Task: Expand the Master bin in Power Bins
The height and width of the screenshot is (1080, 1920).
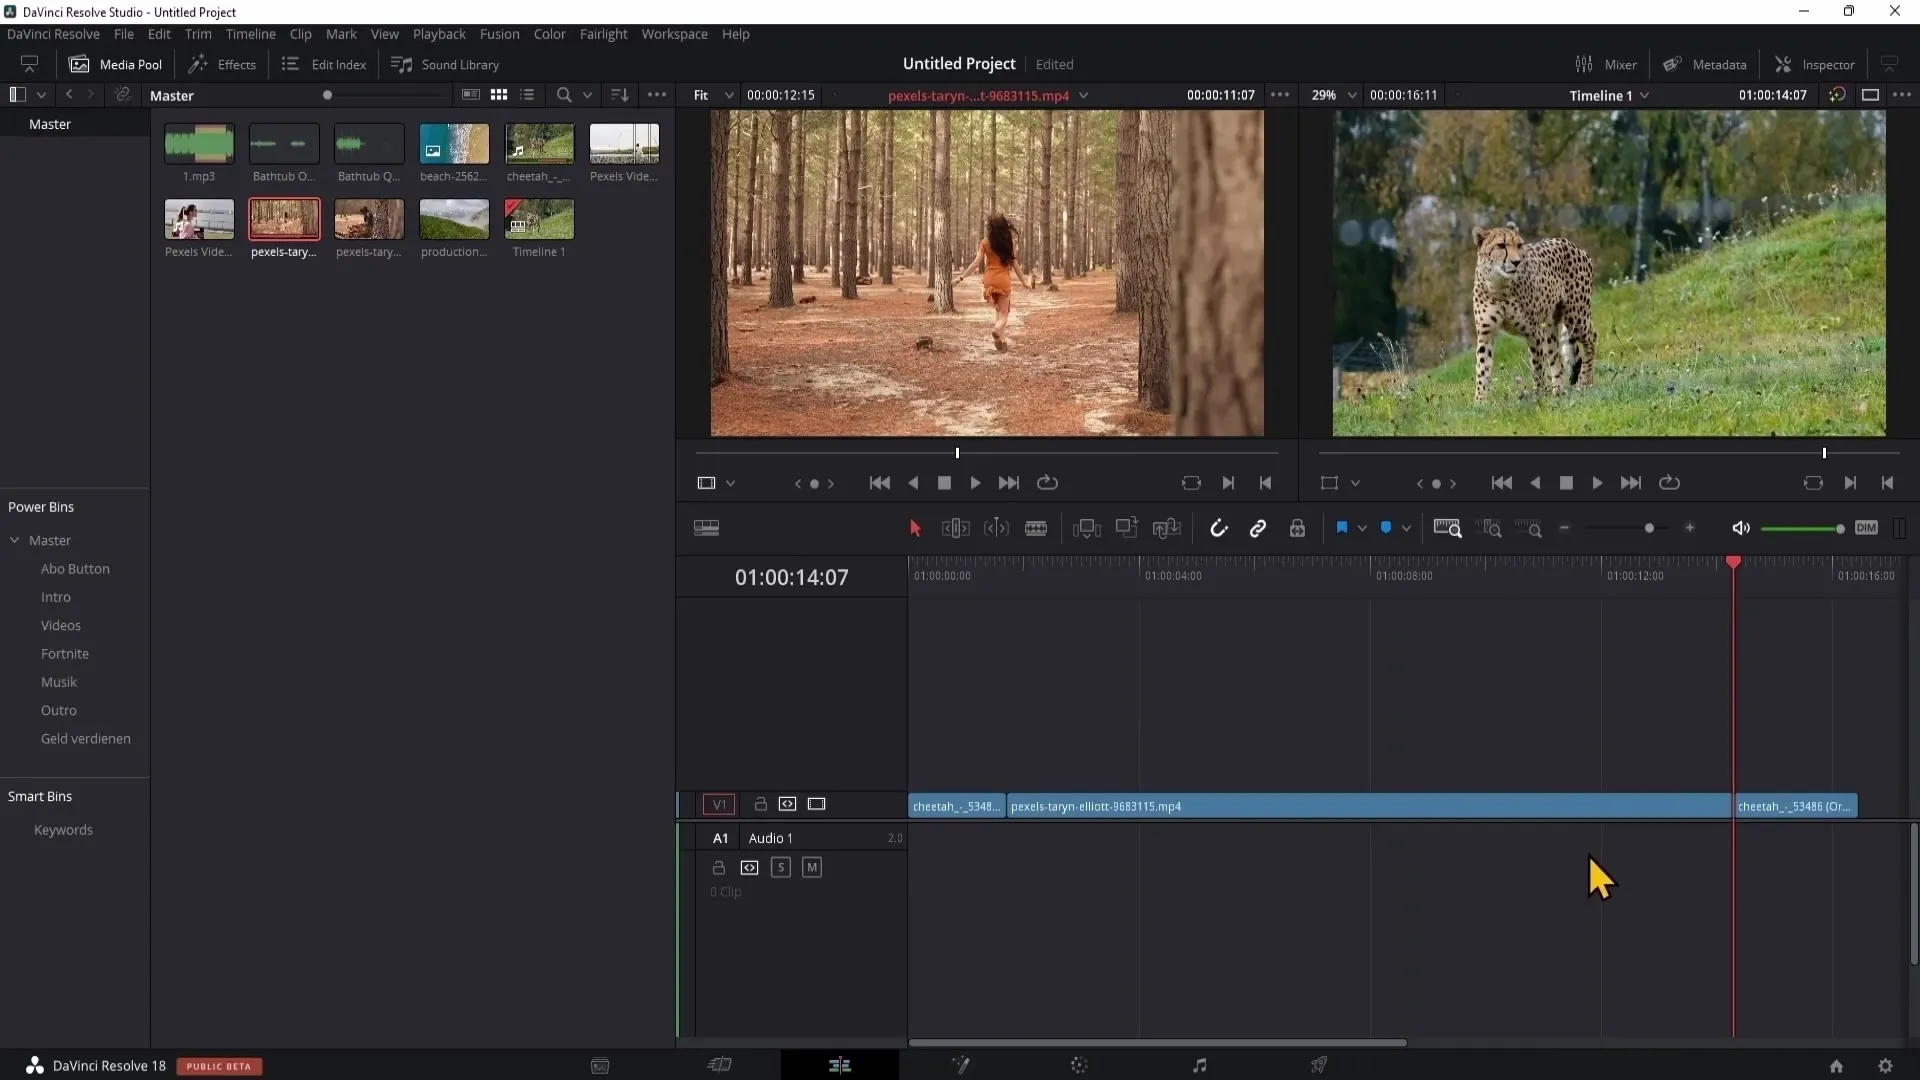Action: [13, 539]
